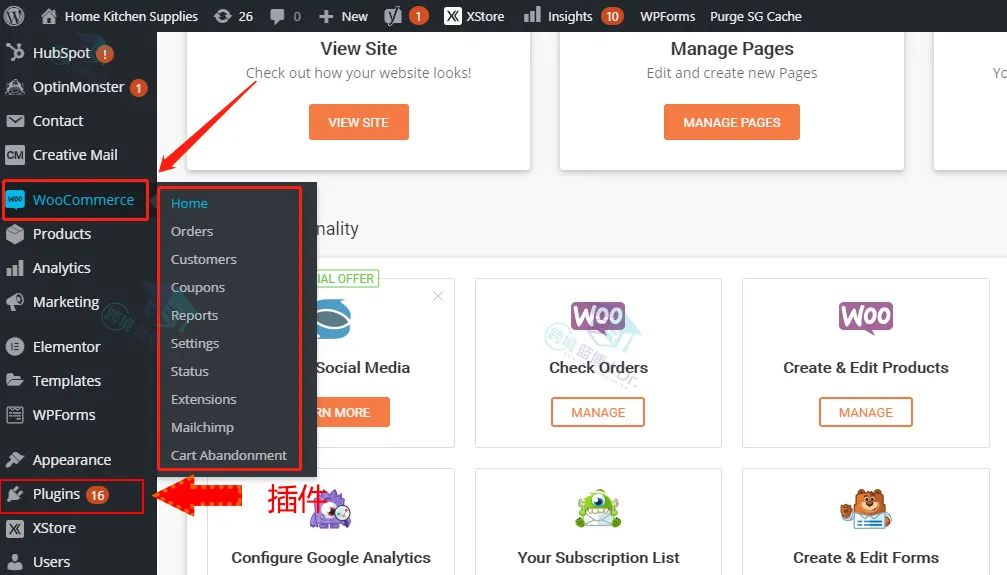The height and width of the screenshot is (575, 1007).
Task: Select Home in the WooCommerce submenu
Action: (189, 203)
